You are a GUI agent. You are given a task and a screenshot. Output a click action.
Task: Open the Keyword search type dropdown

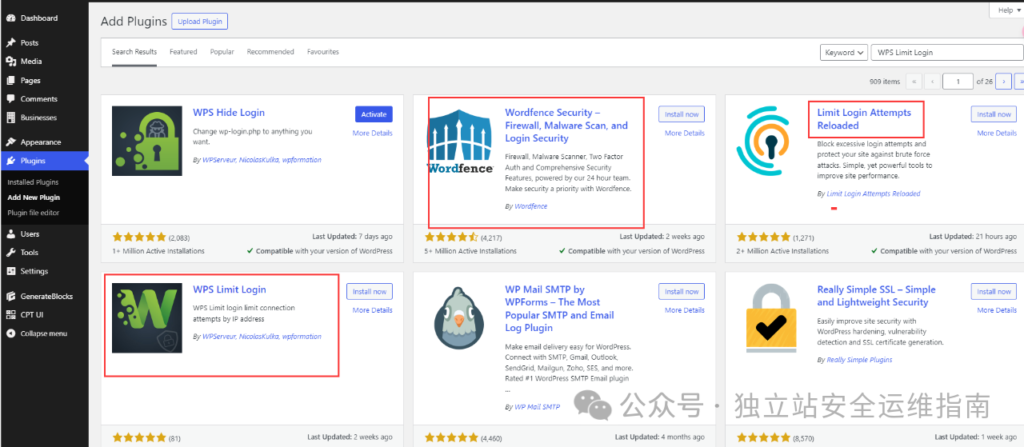point(844,52)
